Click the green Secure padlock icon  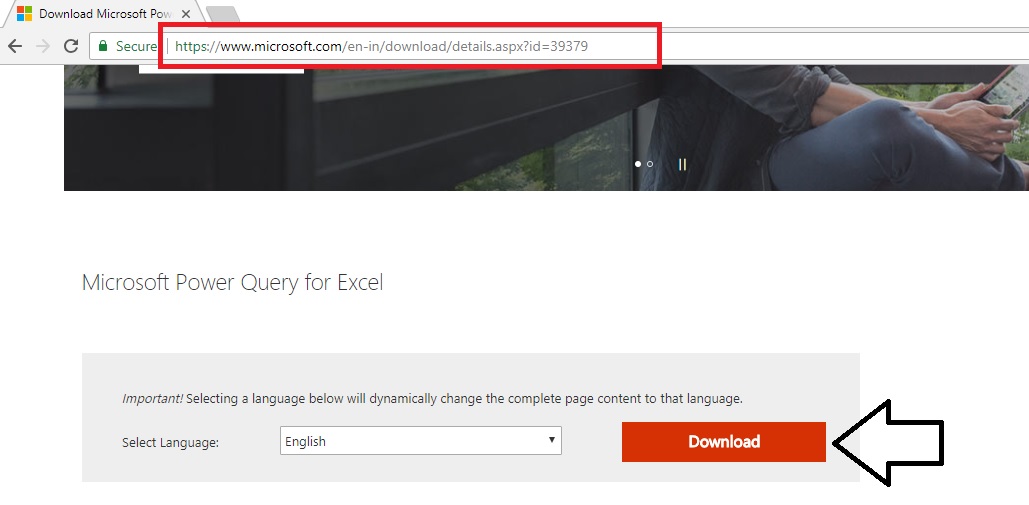[102, 46]
